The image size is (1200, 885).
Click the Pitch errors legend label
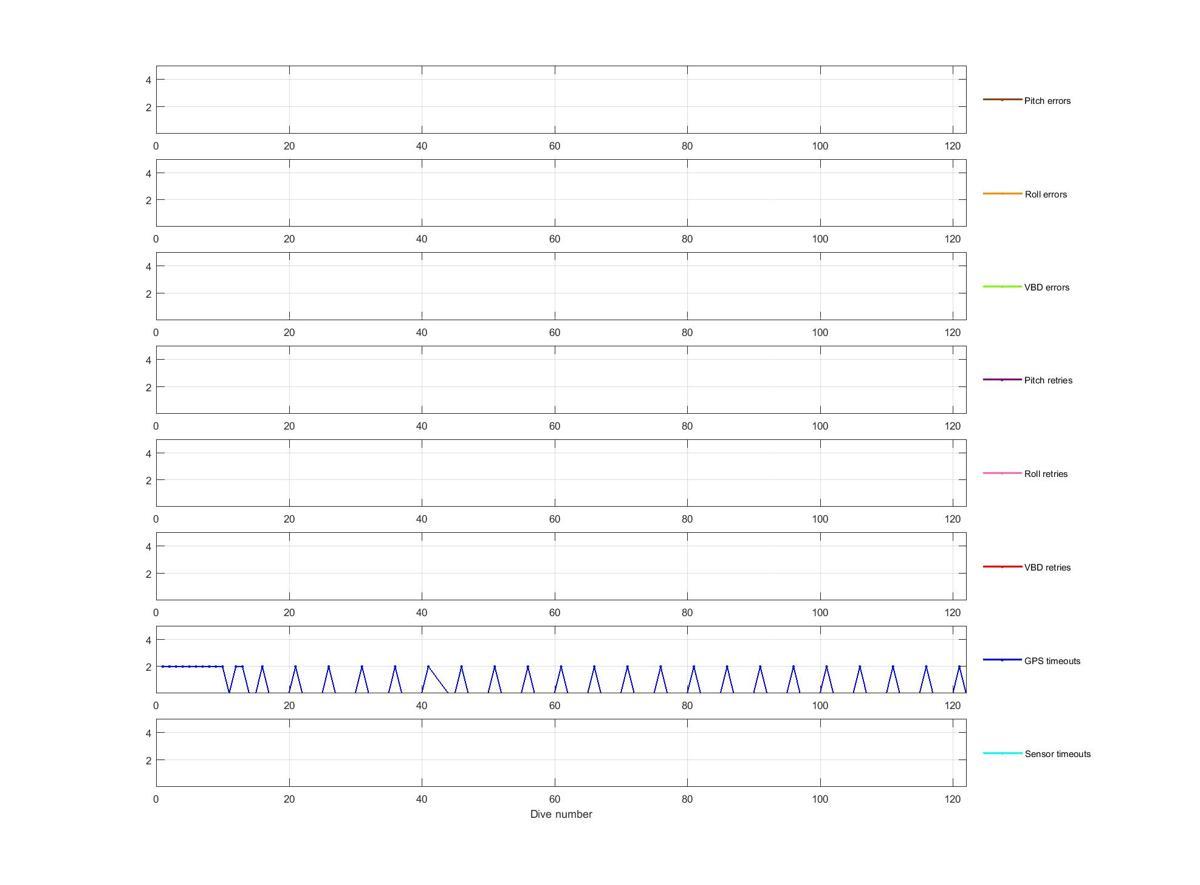[1047, 101]
